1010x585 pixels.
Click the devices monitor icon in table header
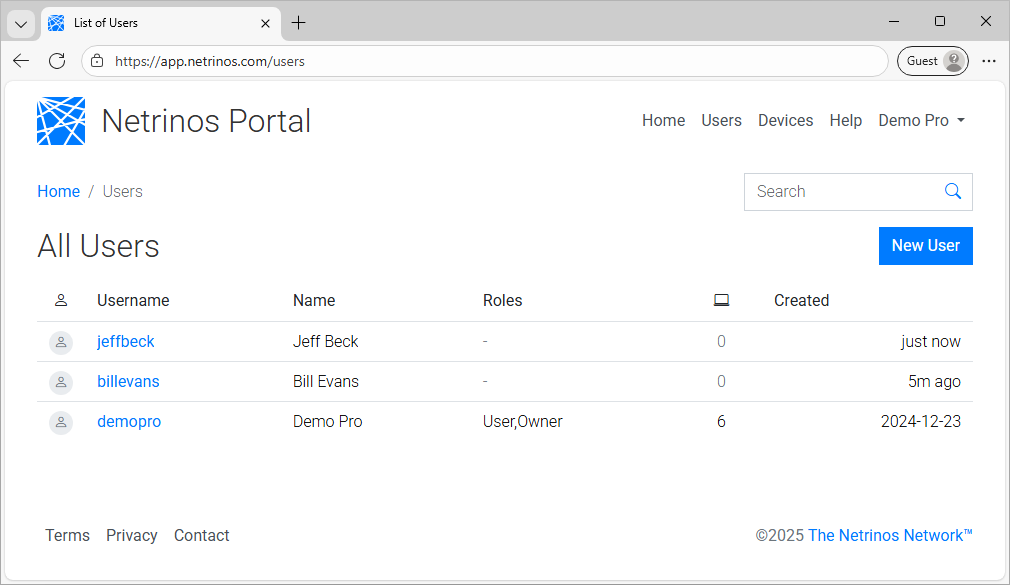click(721, 299)
